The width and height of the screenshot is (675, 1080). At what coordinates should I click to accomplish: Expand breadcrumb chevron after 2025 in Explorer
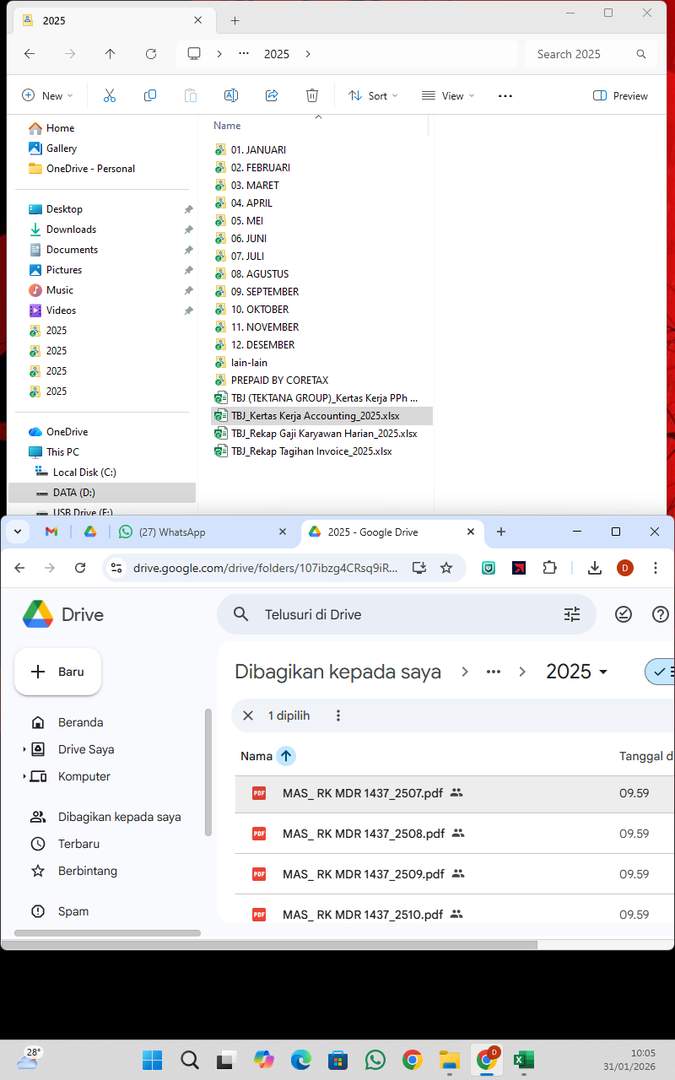tap(308, 54)
